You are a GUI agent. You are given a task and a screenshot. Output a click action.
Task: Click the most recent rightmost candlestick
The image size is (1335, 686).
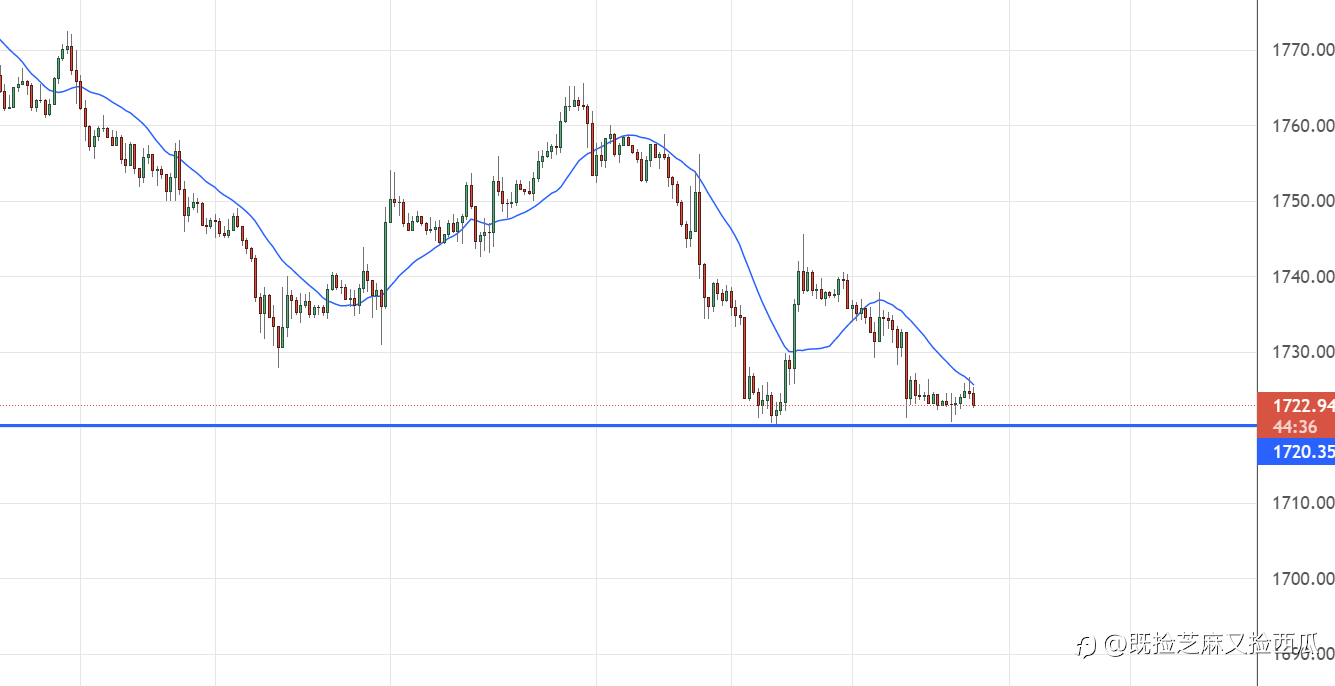[x=973, y=400]
